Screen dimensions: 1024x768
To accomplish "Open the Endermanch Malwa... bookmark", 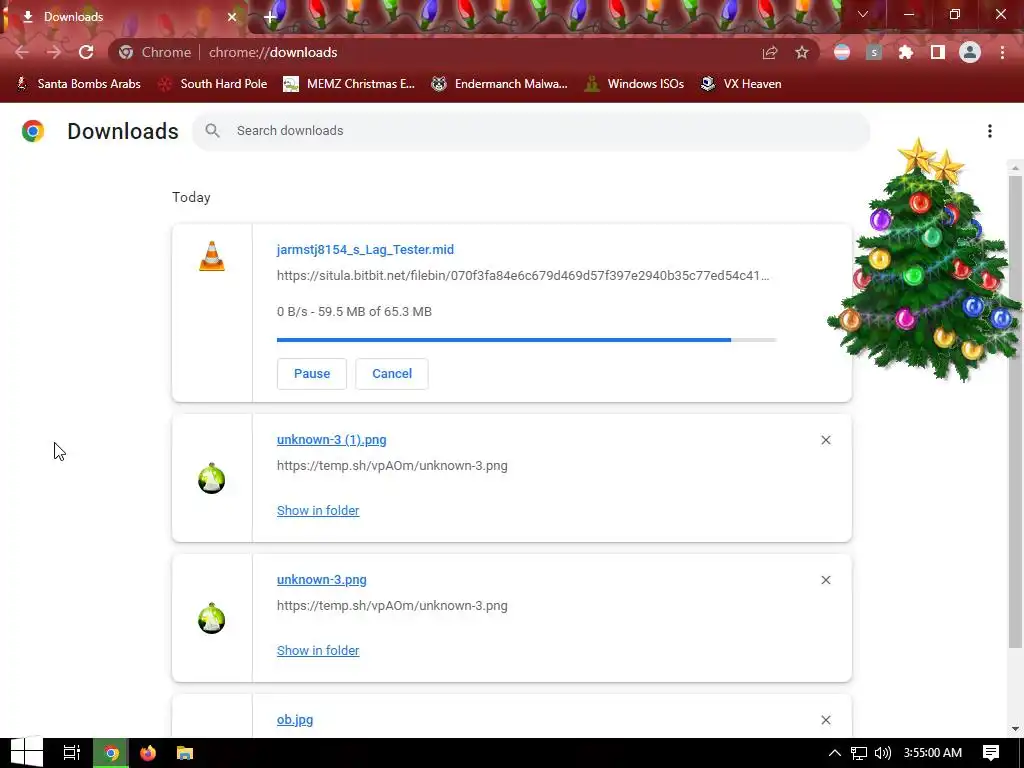I will pyautogui.click(x=500, y=84).
